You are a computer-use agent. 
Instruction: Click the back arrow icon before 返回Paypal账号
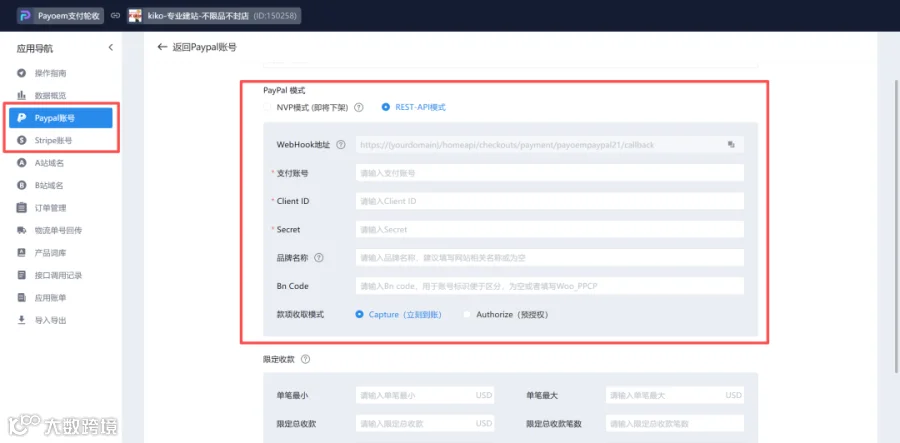pyautogui.click(x=162, y=47)
